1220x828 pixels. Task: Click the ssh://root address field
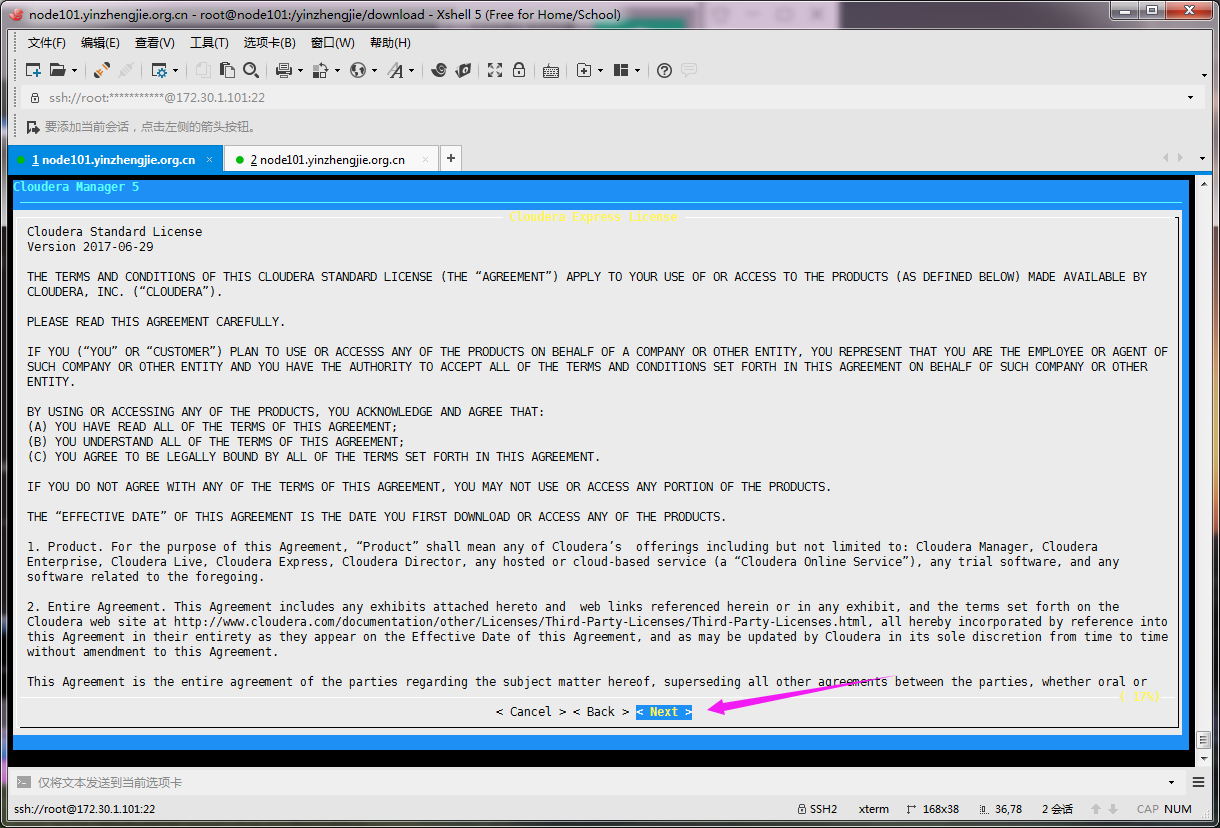tap(614, 98)
